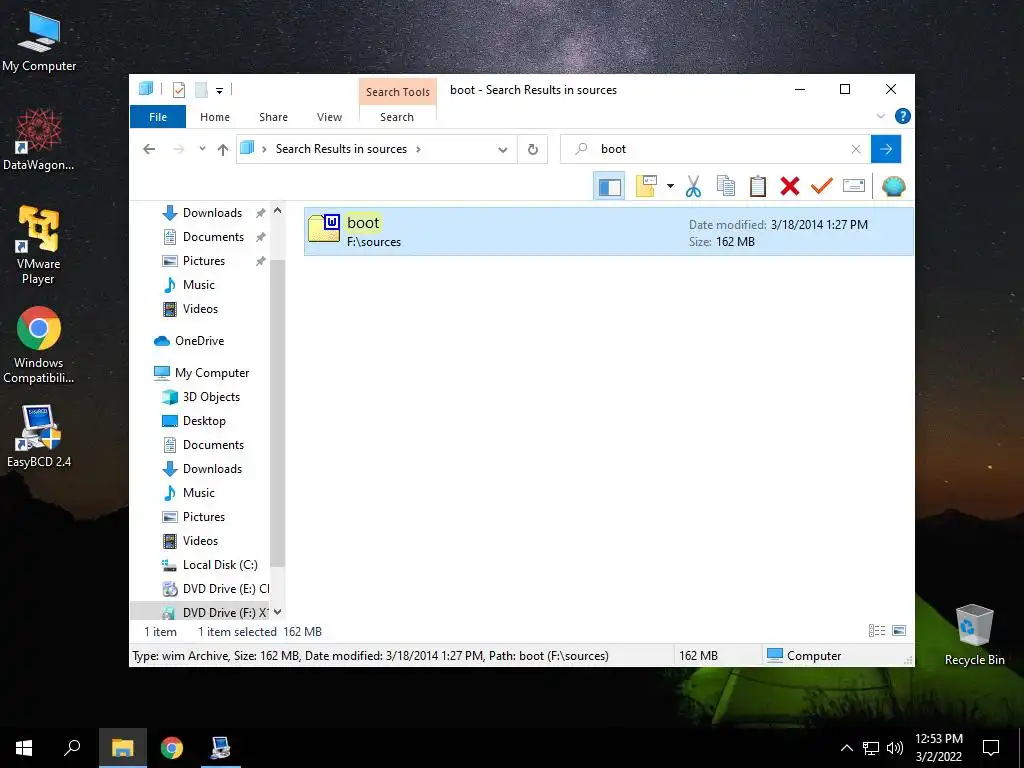Refresh the search results

[x=533, y=150]
